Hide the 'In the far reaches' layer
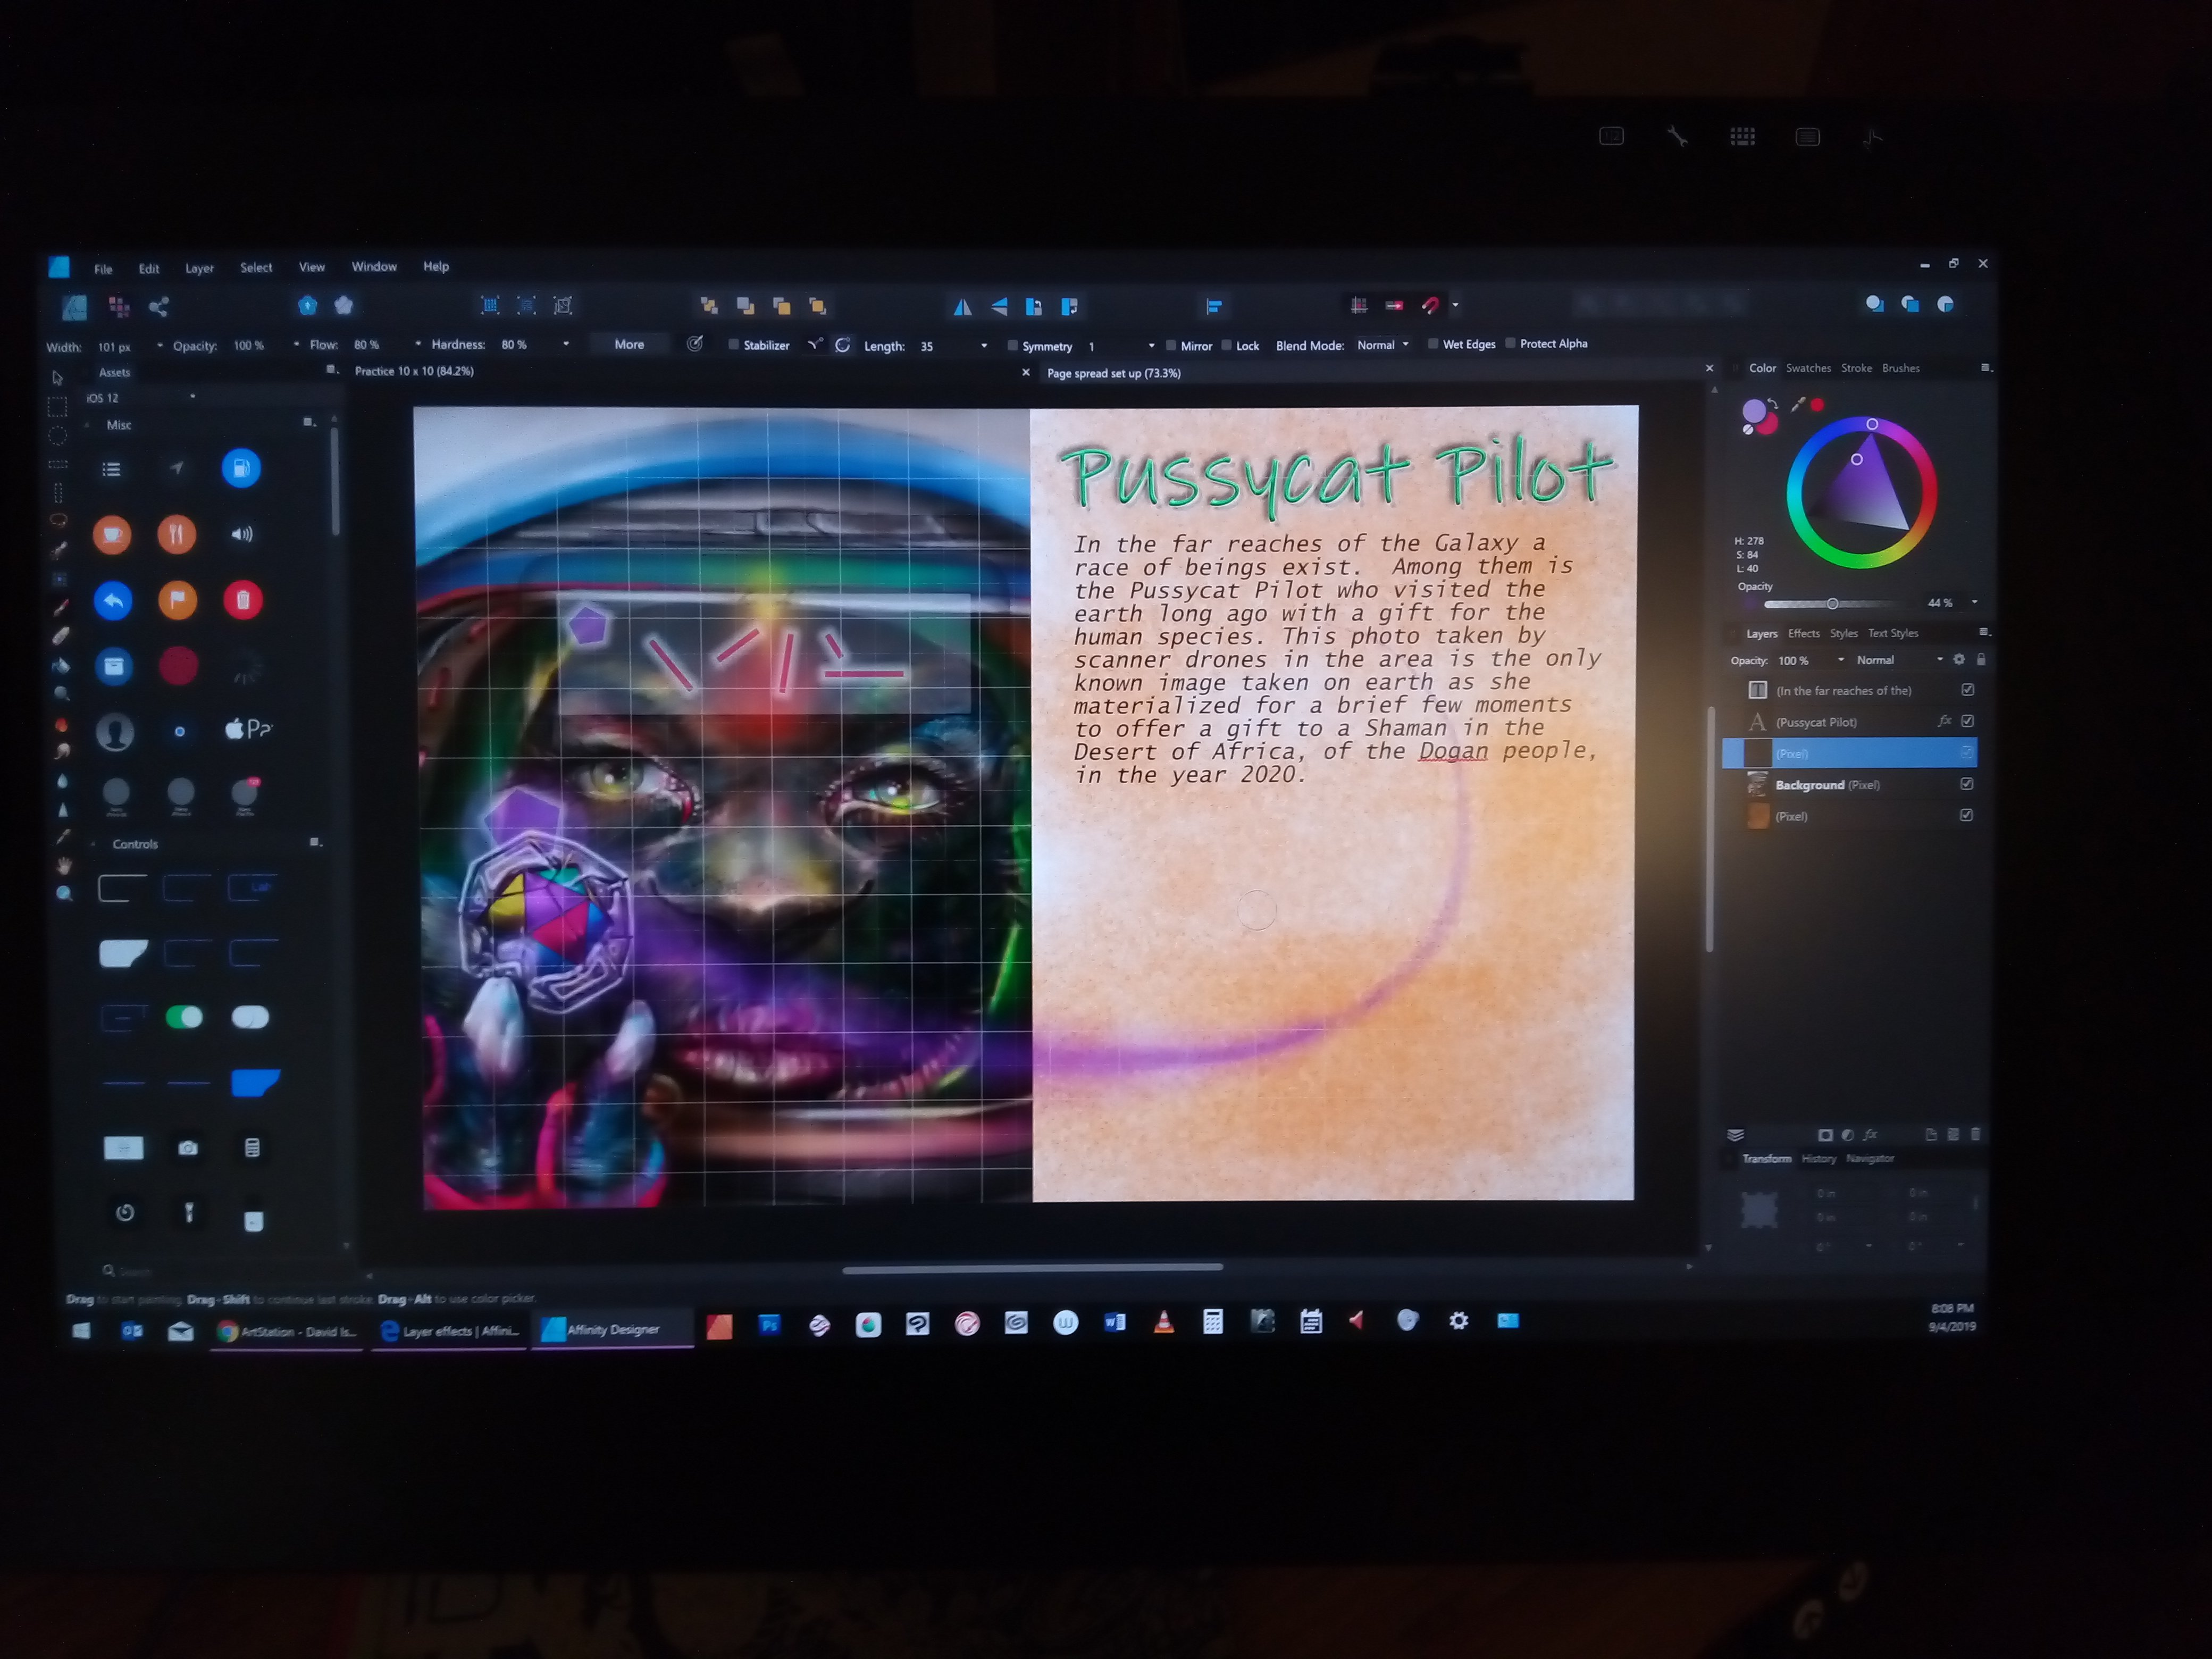2212x1659 pixels. coord(1967,690)
